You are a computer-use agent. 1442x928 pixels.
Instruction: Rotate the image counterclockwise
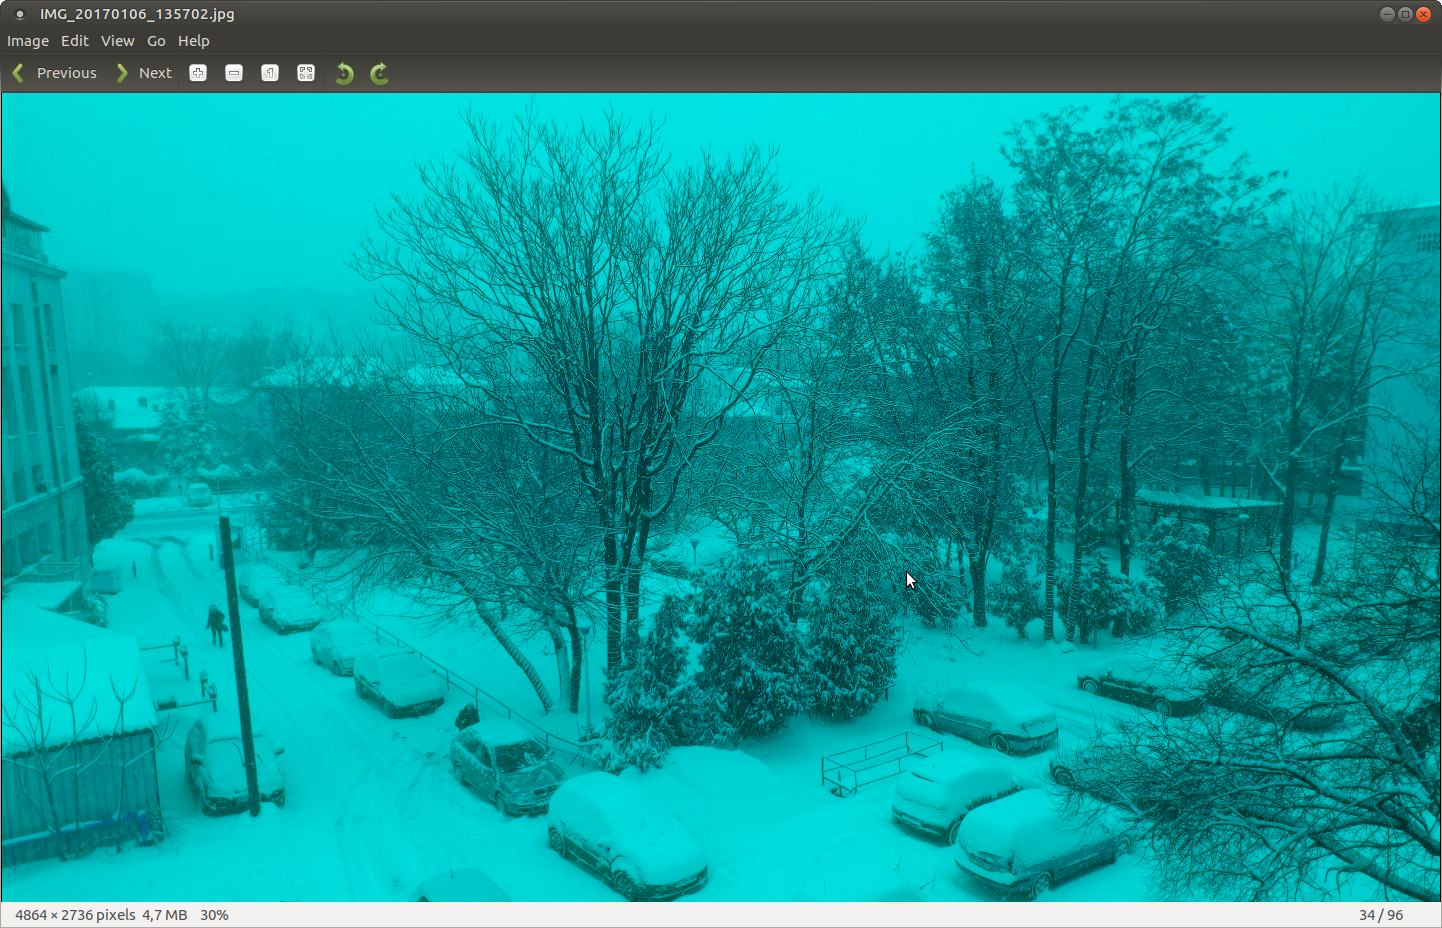coord(344,73)
